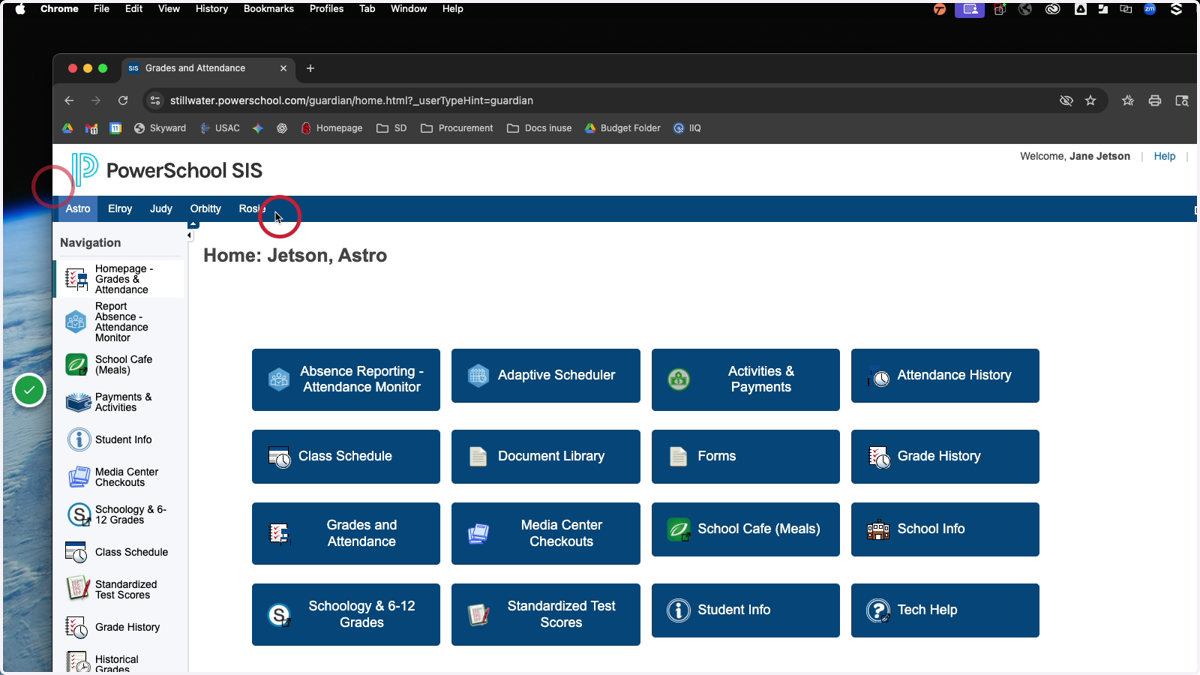
Task: Open the Homepage bookmark
Action: coord(332,128)
